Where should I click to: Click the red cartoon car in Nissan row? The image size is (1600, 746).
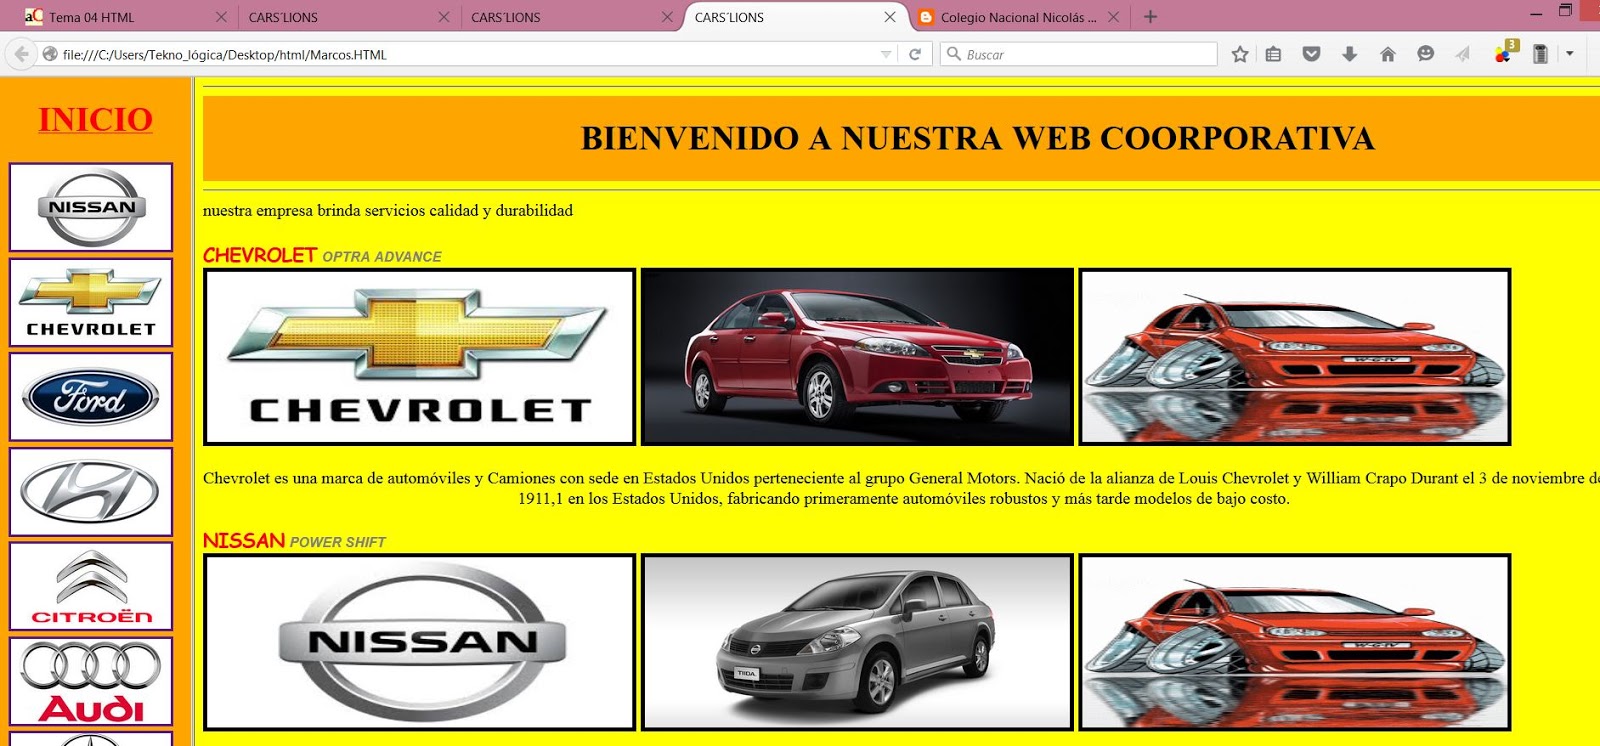[1295, 642]
